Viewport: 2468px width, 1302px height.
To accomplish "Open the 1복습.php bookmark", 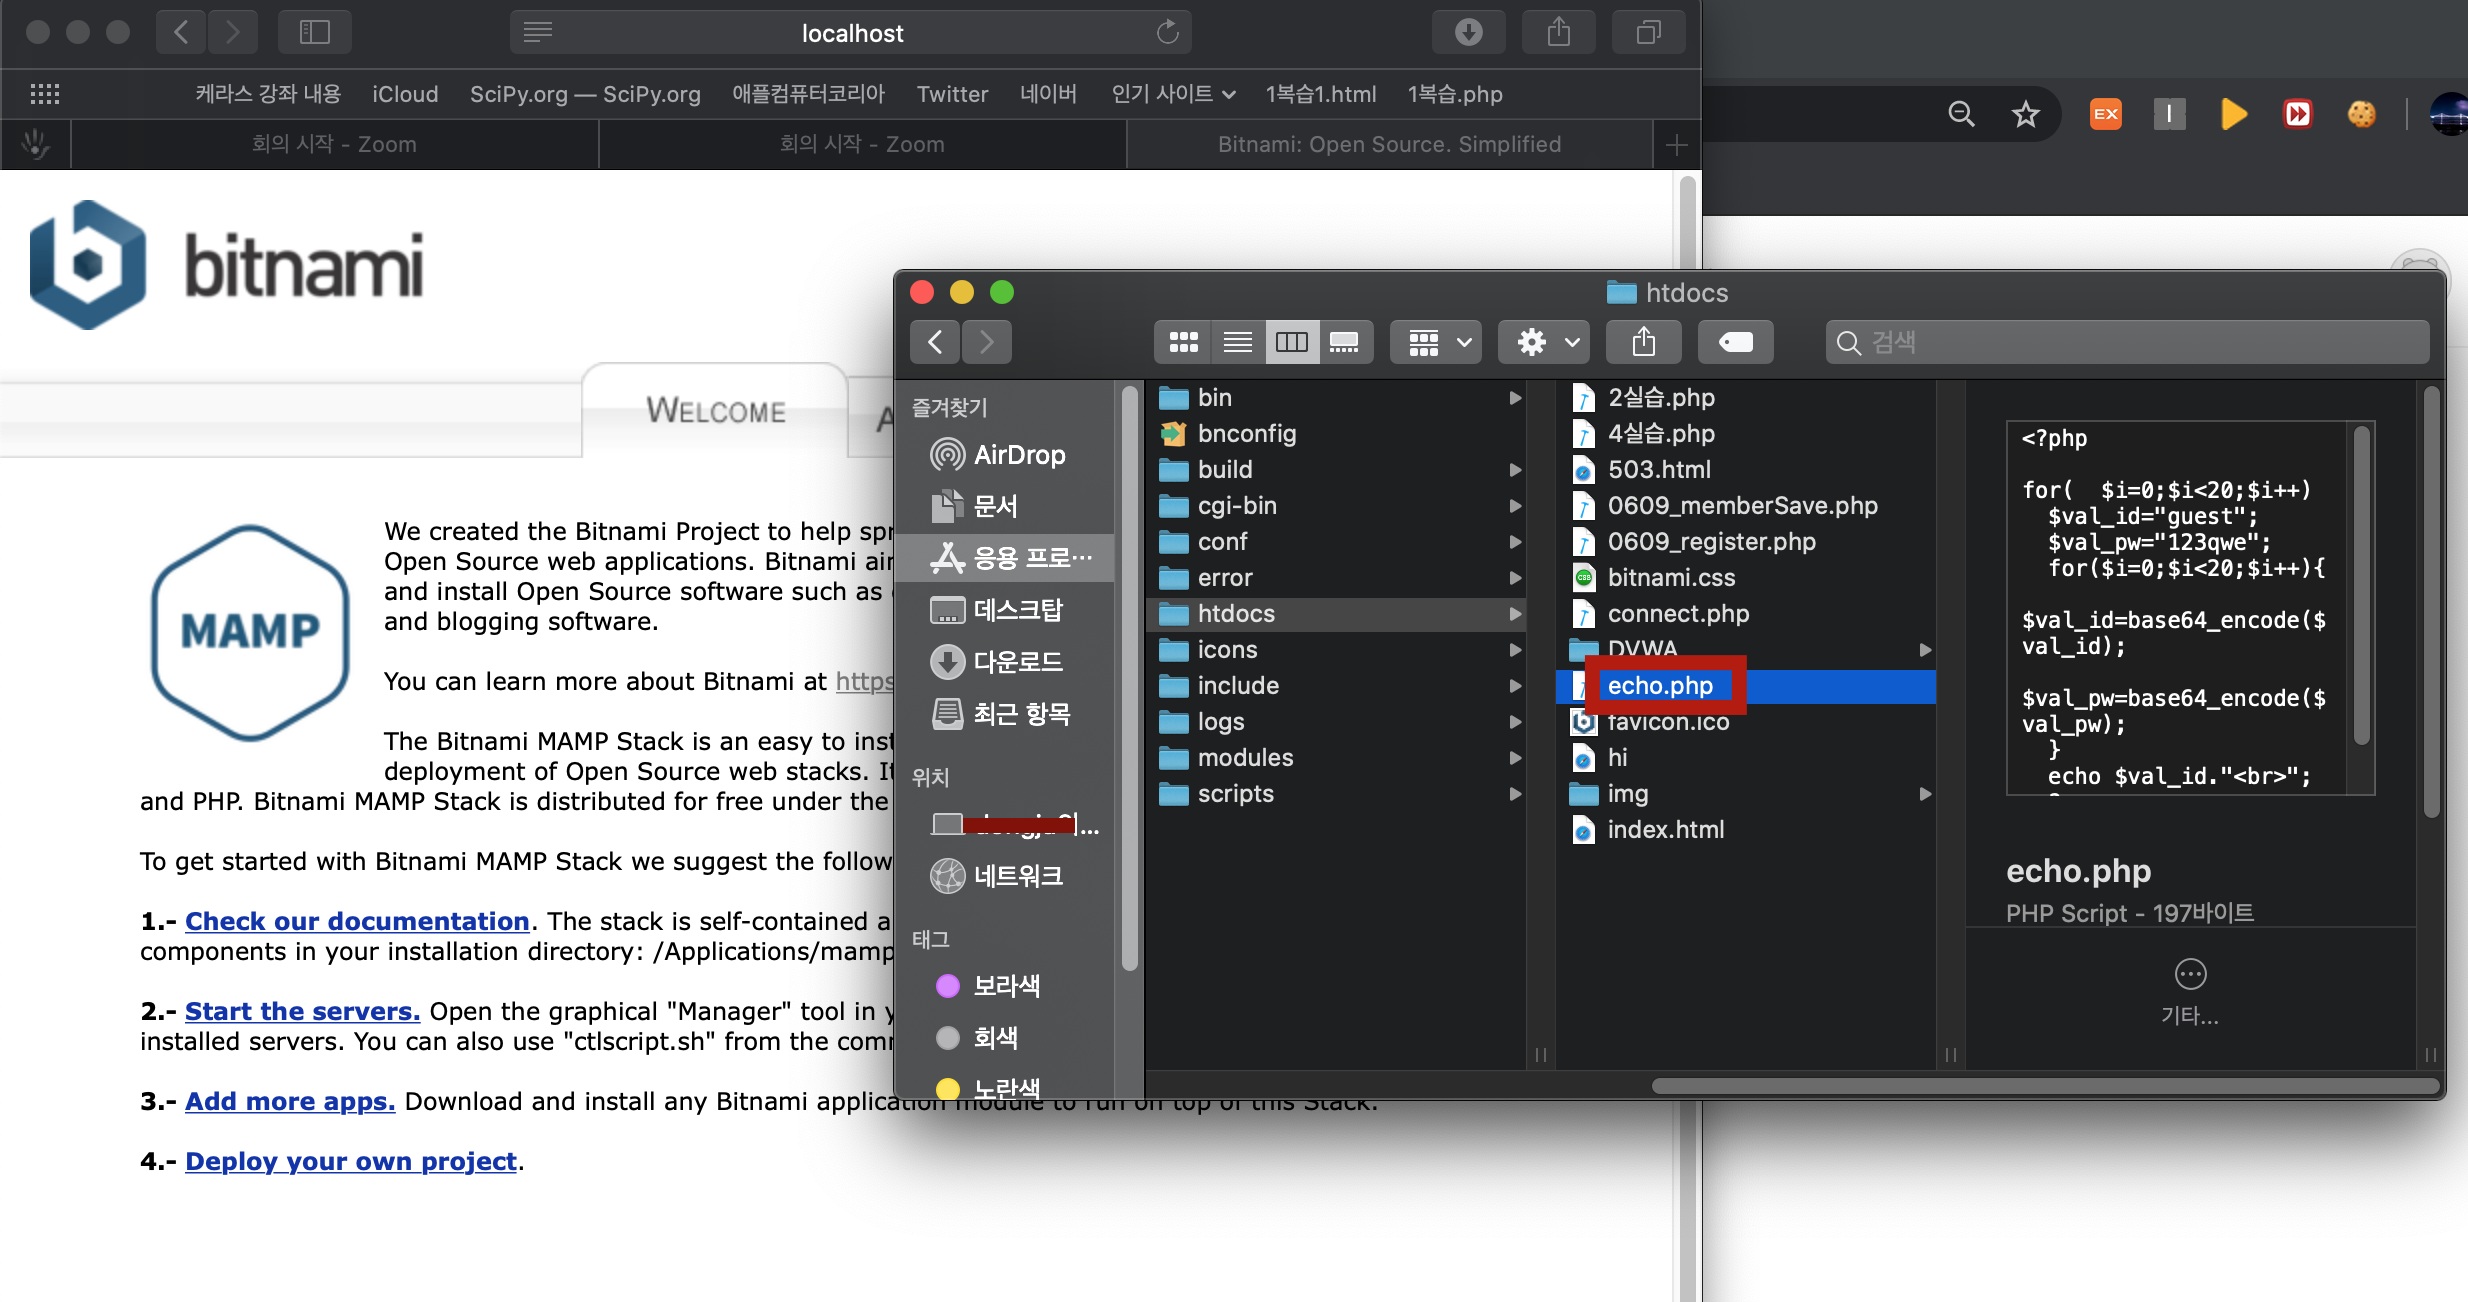I will pos(1455,94).
